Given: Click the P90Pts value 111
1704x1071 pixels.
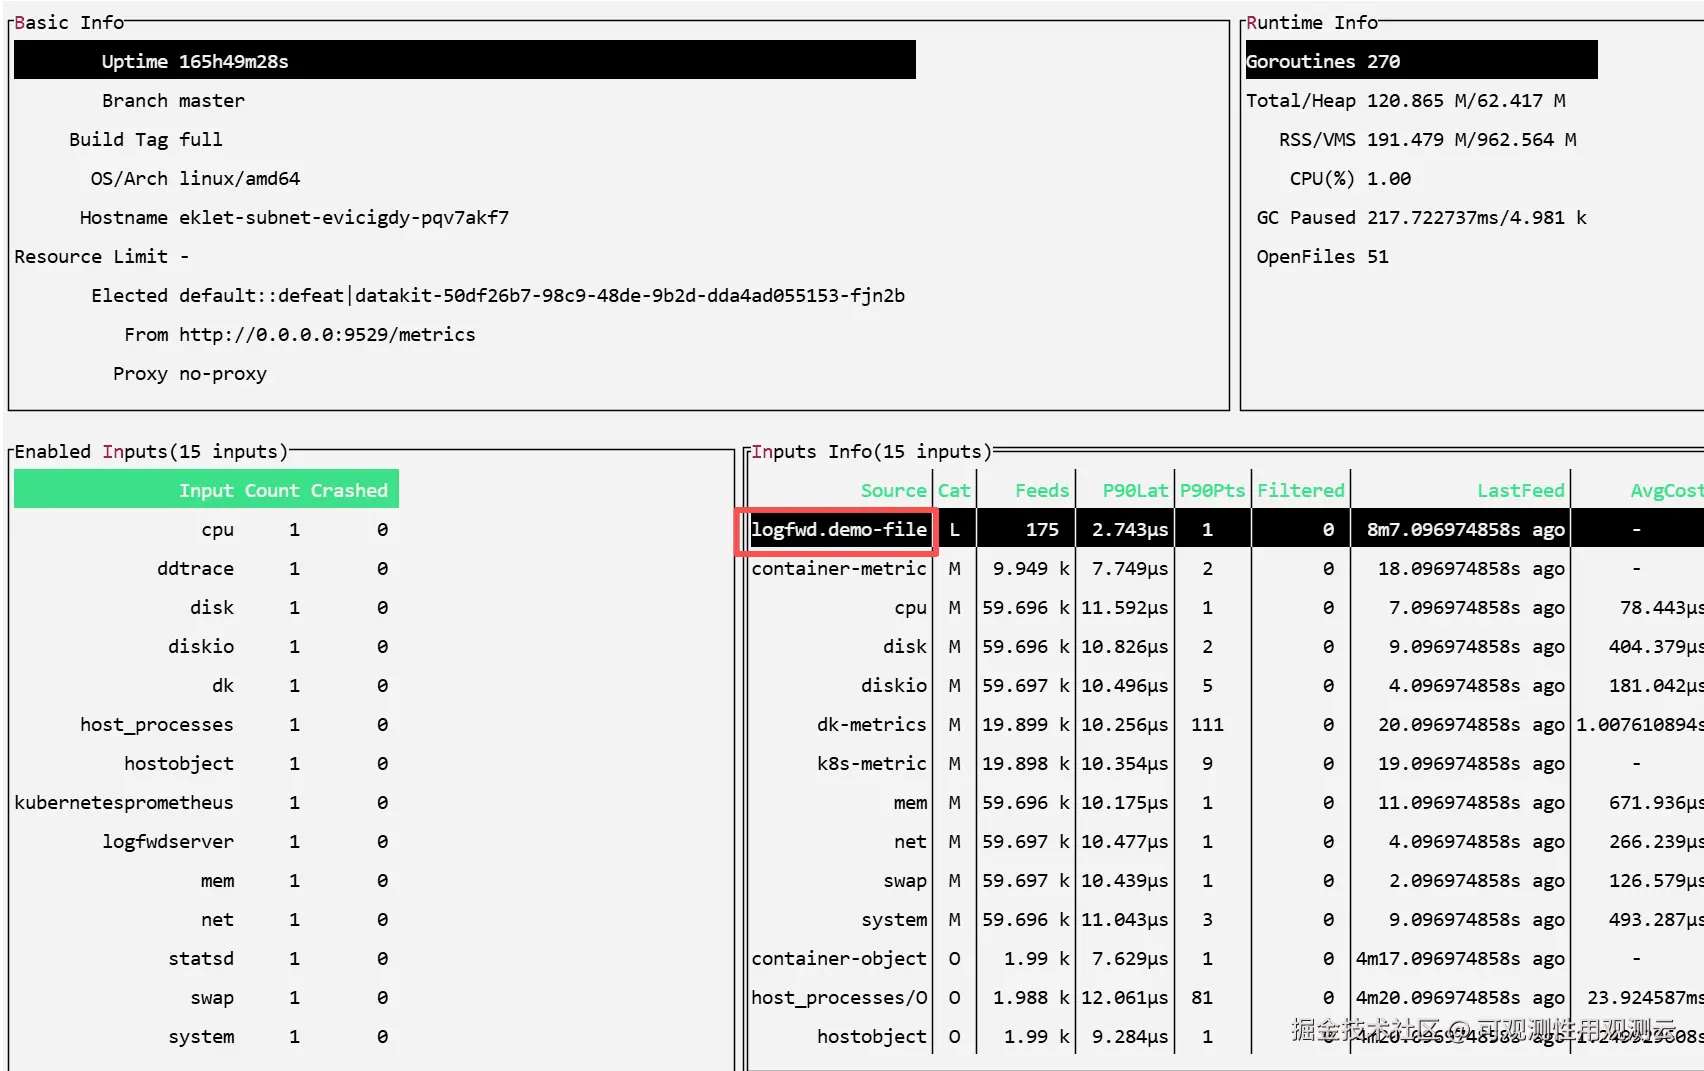Looking at the screenshot, I should pos(1207,724).
